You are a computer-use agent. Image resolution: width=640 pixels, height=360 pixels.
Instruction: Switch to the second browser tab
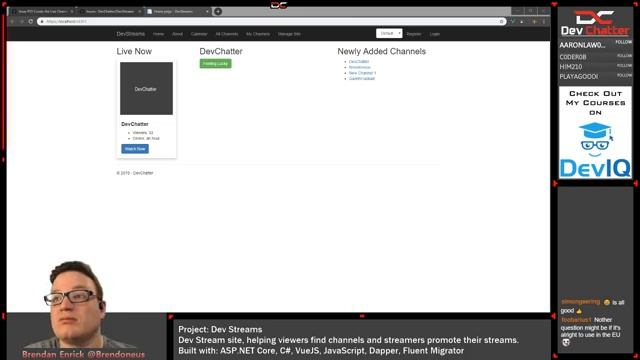(x=110, y=11)
